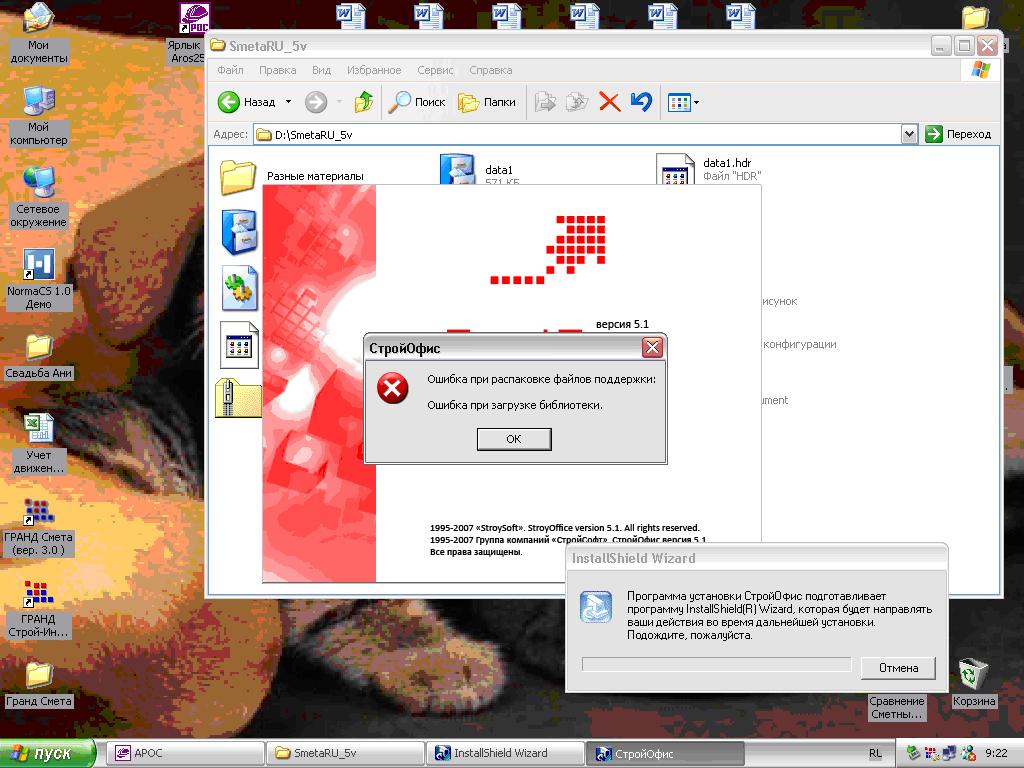Select the data1.hdr file icon
Image resolution: width=1024 pixels, height=768 pixels.
(675, 169)
